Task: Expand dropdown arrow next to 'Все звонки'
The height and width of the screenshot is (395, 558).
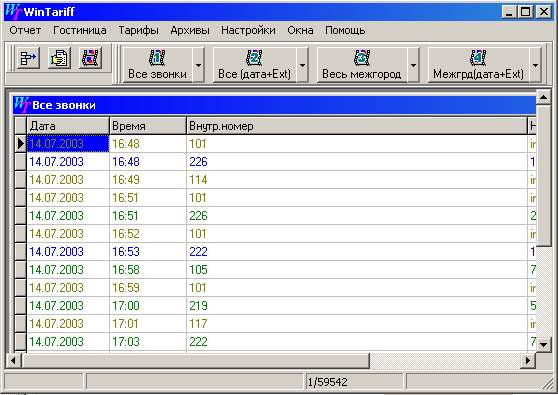Action: pos(199,65)
